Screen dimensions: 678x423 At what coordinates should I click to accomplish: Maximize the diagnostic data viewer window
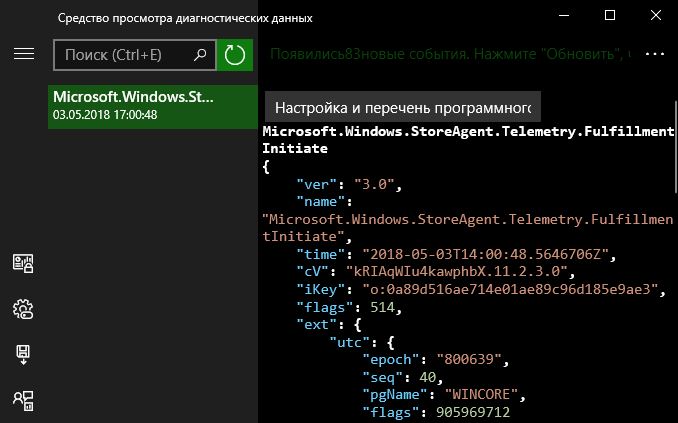pos(610,16)
